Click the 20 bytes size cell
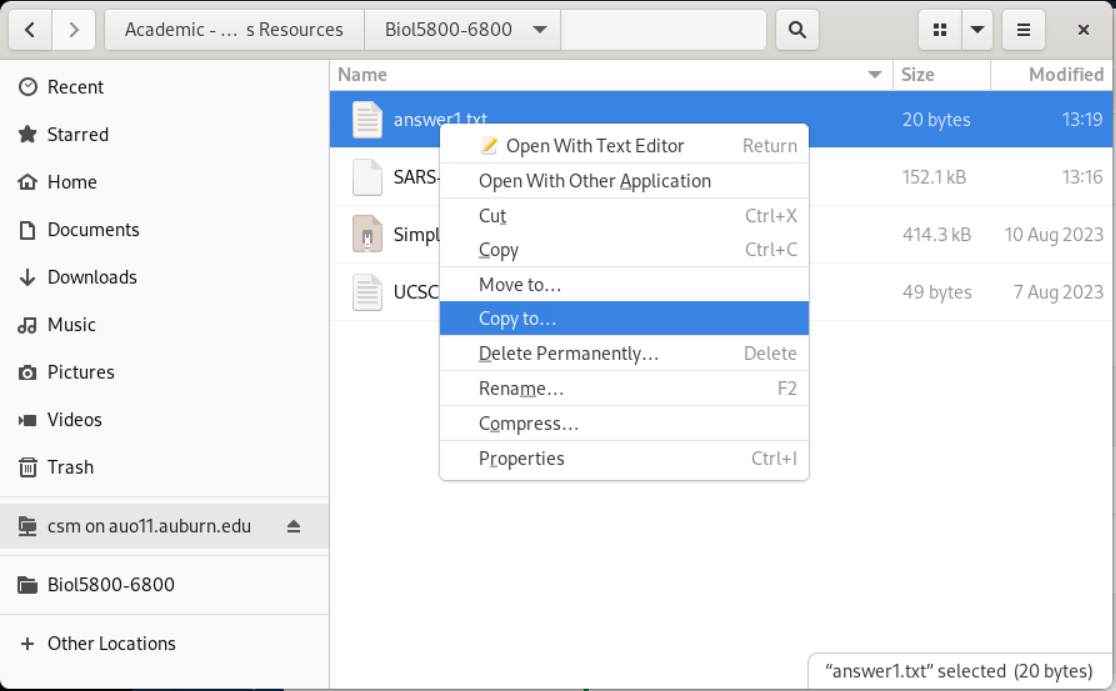The width and height of the screenshot is (1116, 691). click(x=937, y=120)
